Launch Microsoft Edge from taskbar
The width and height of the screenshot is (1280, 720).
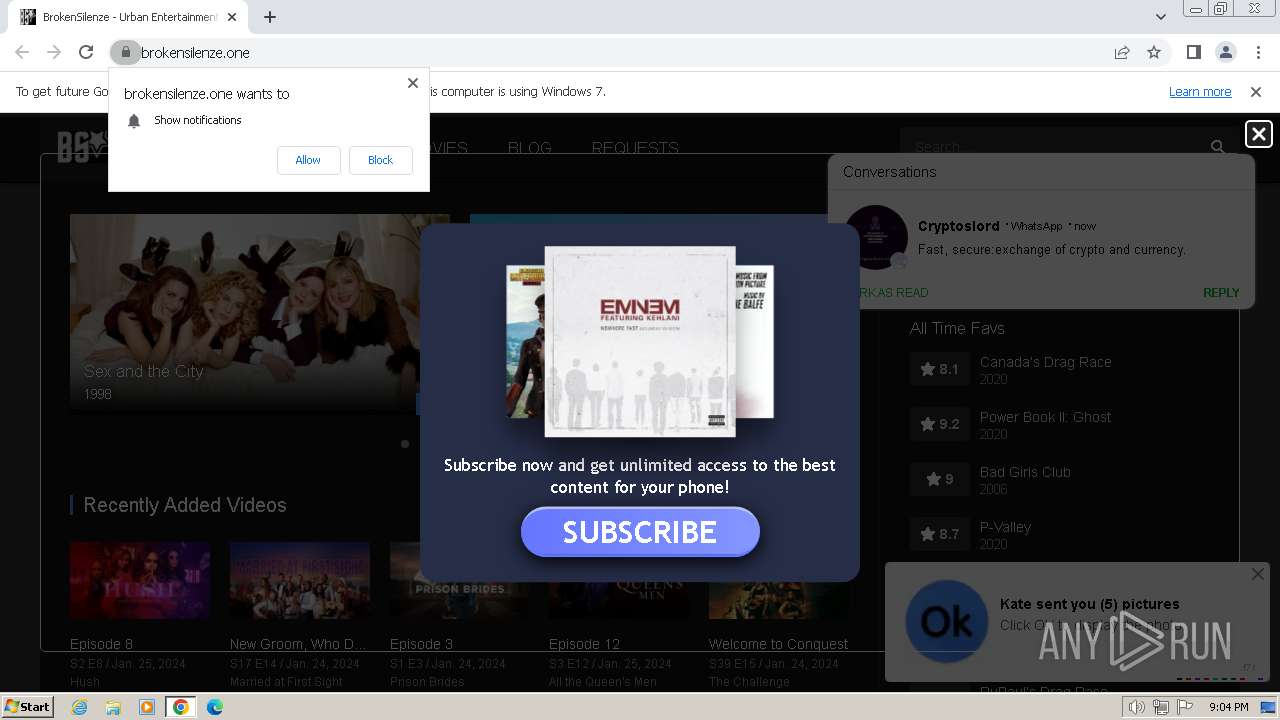(215, 707)
